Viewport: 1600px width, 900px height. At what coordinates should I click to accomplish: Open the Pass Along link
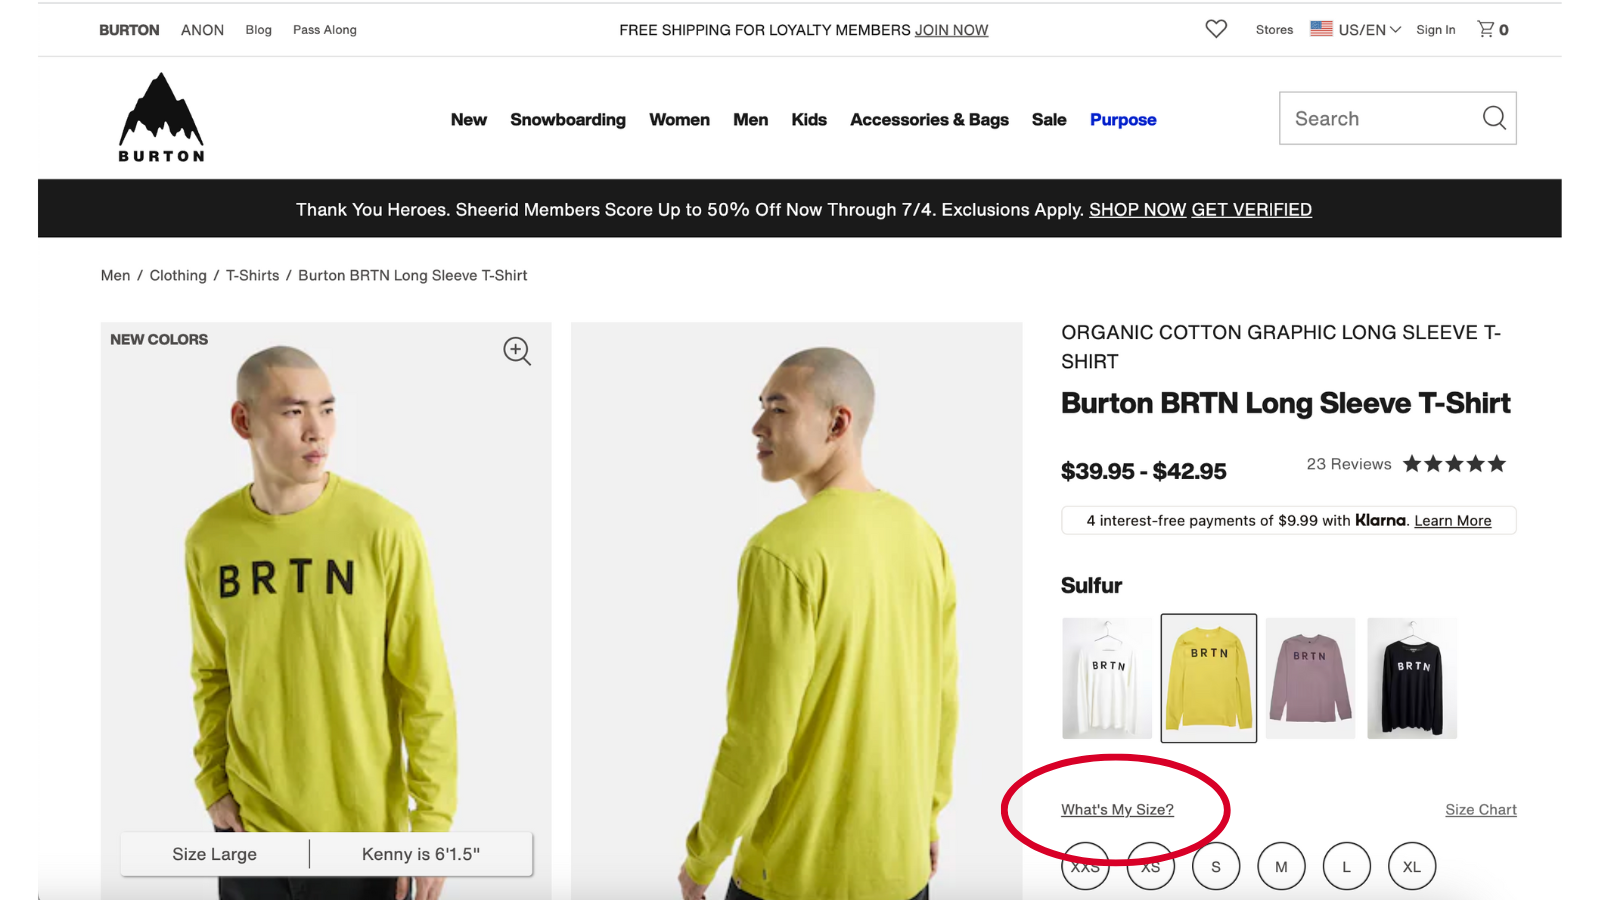324,30
